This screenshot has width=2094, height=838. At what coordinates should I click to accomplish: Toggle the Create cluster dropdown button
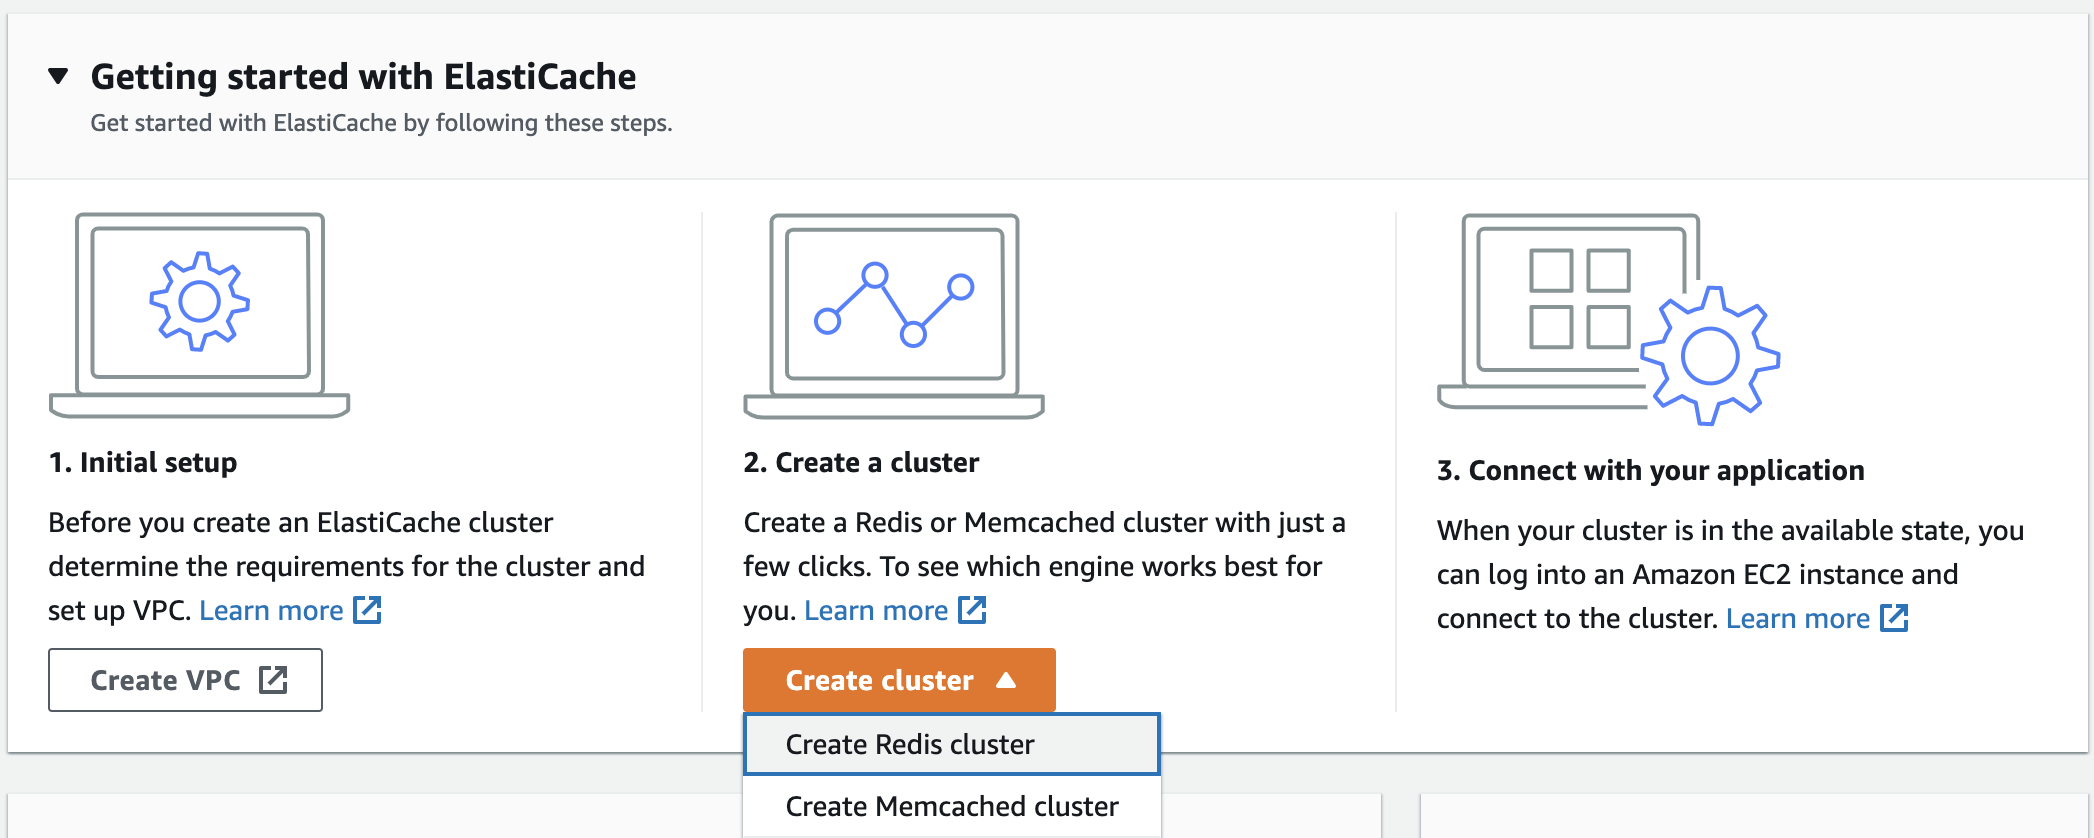point(899,680)
